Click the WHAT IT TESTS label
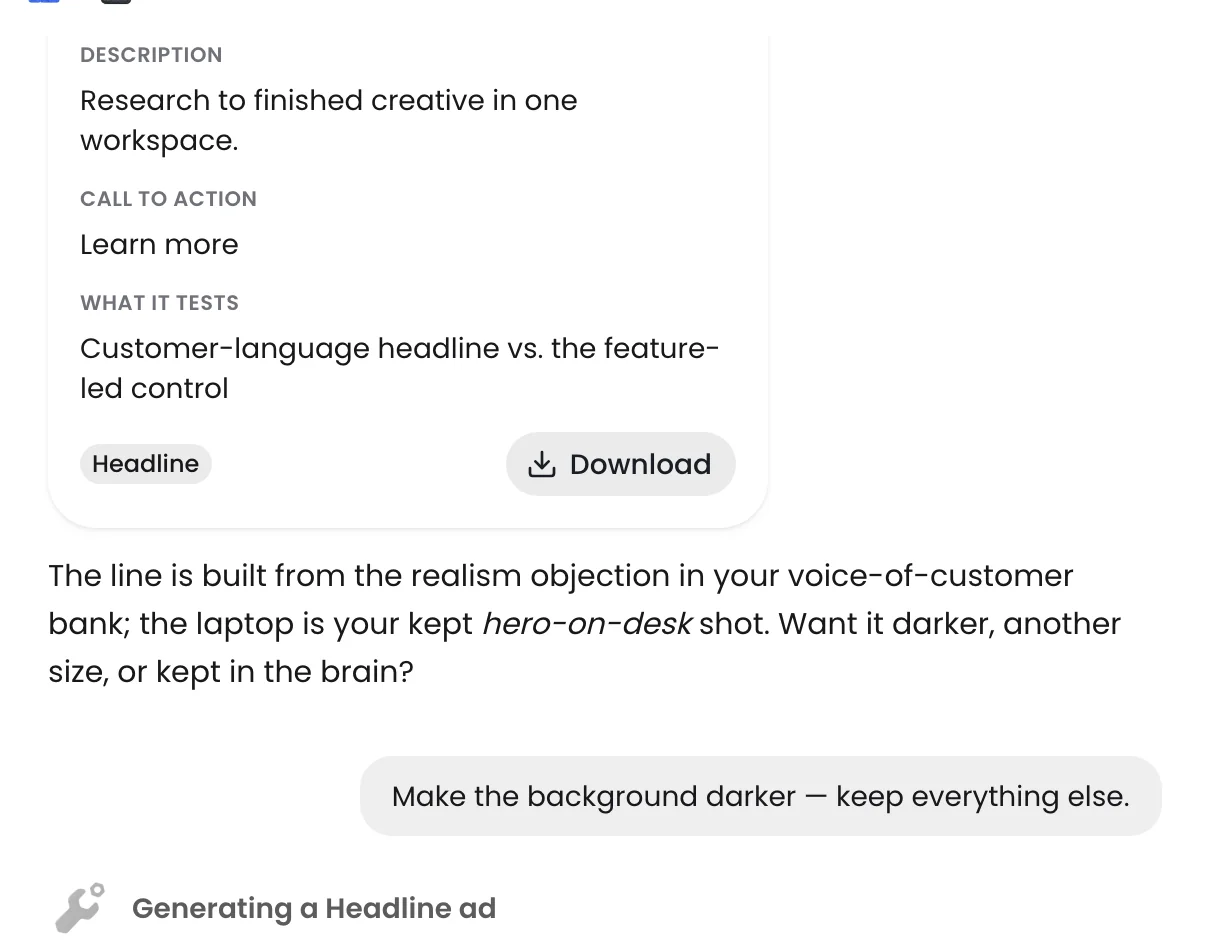This screenshot has height=940, width=1210. [x=159, y=303]
